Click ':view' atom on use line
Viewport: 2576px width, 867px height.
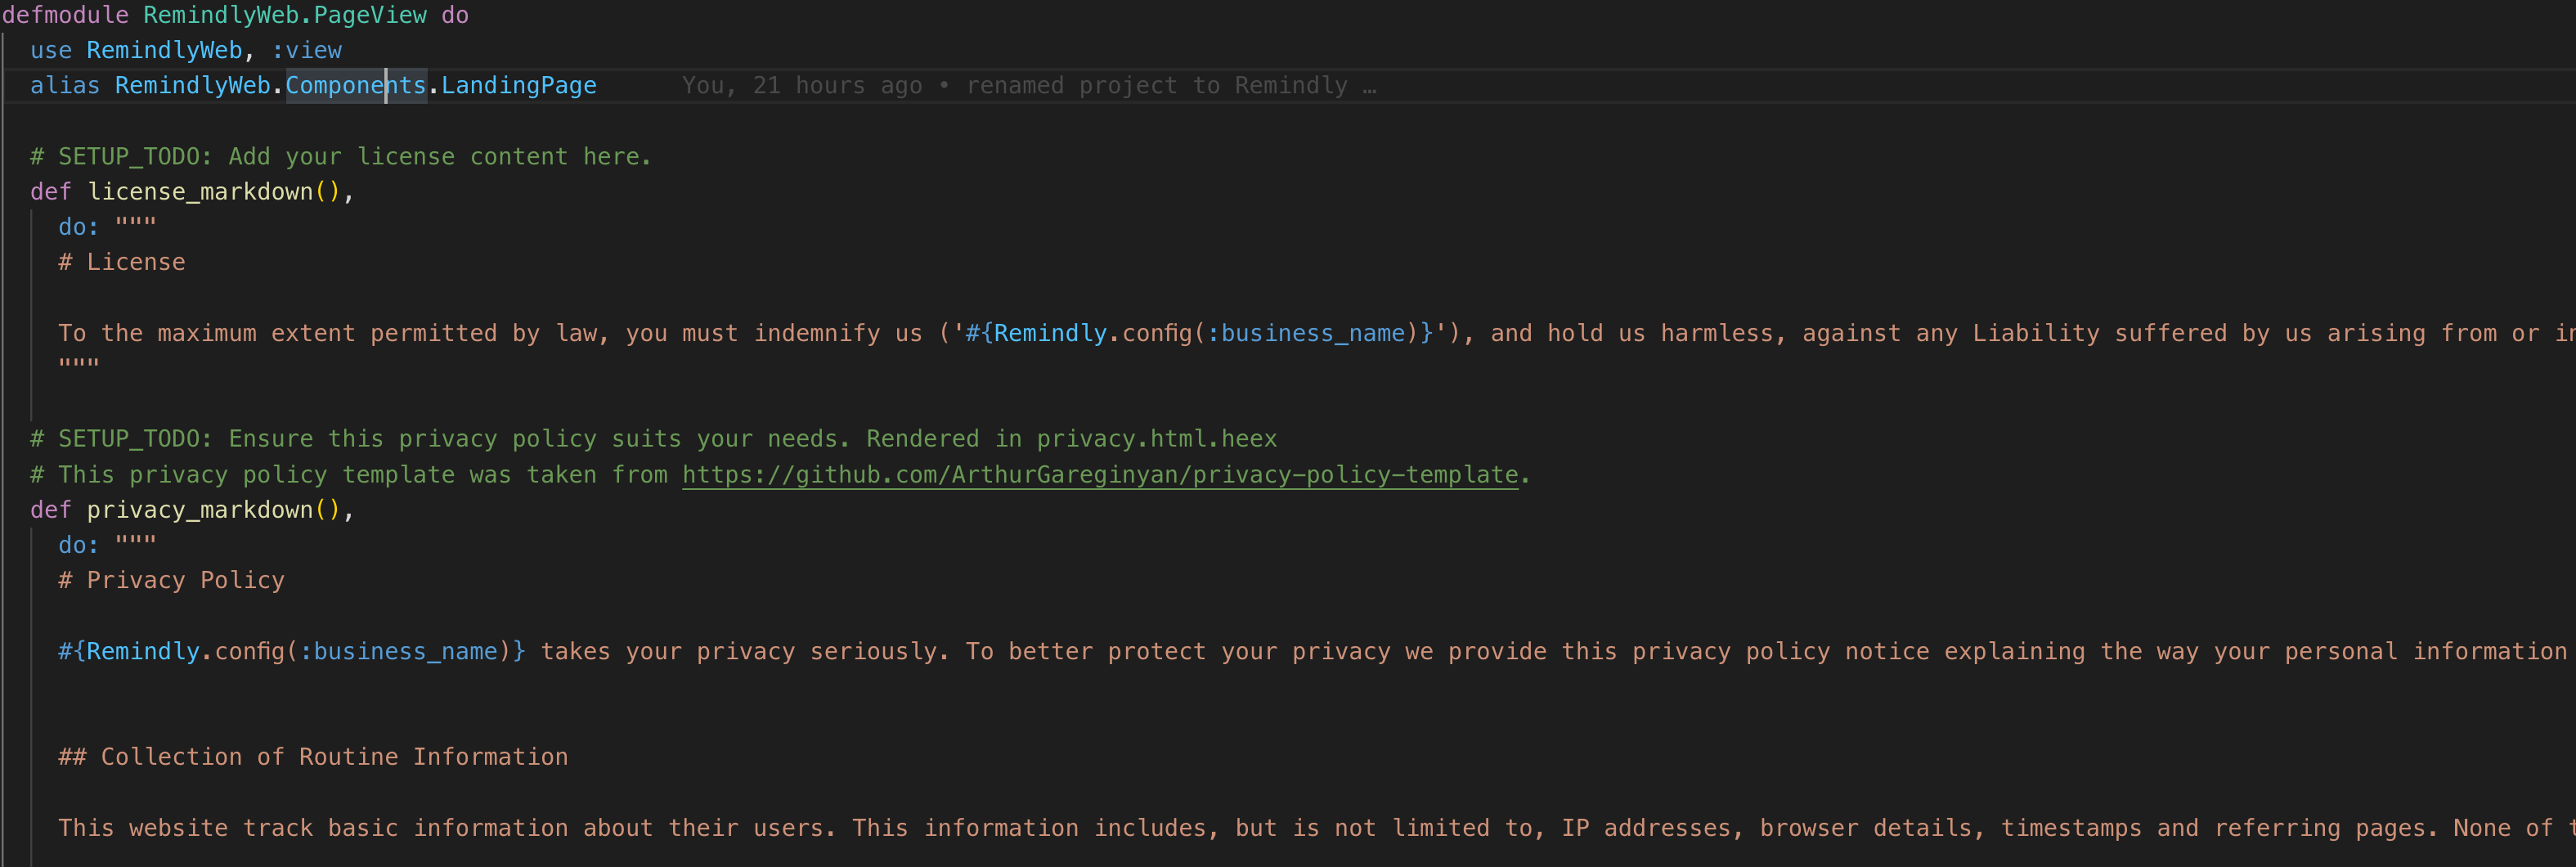[306, 50]
